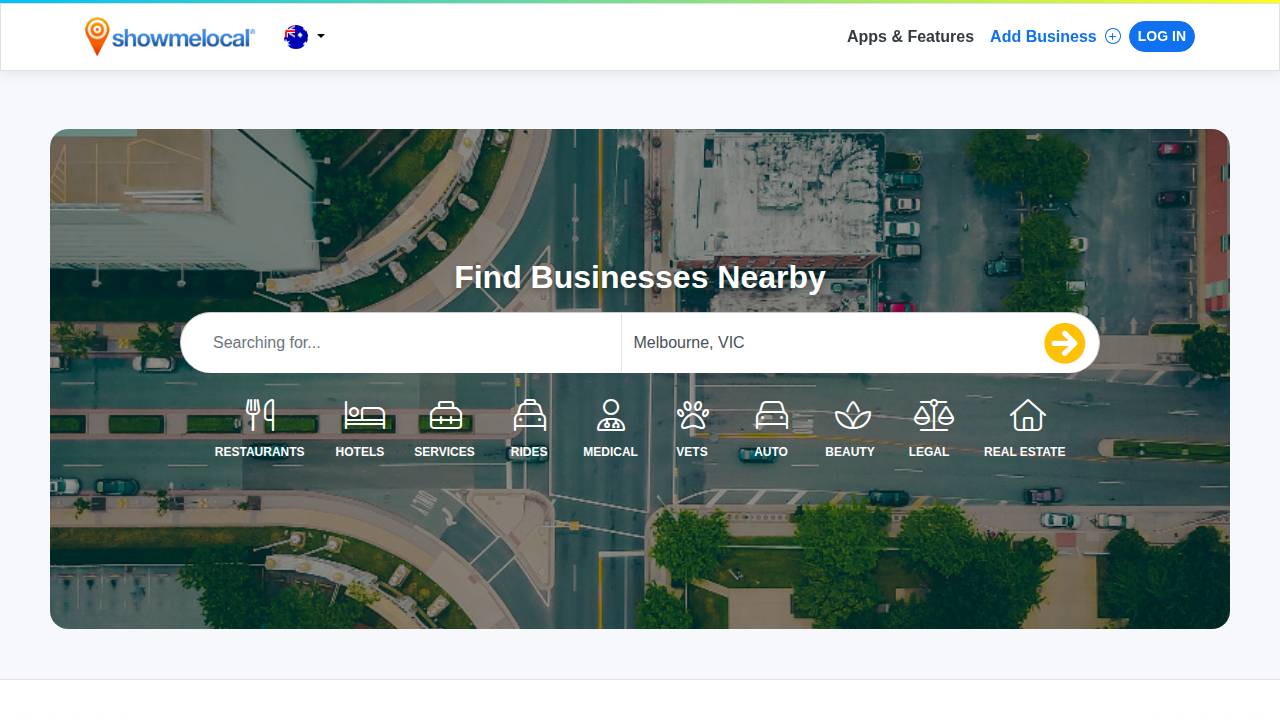Select the Beauty lotus icon

point(852,415)
